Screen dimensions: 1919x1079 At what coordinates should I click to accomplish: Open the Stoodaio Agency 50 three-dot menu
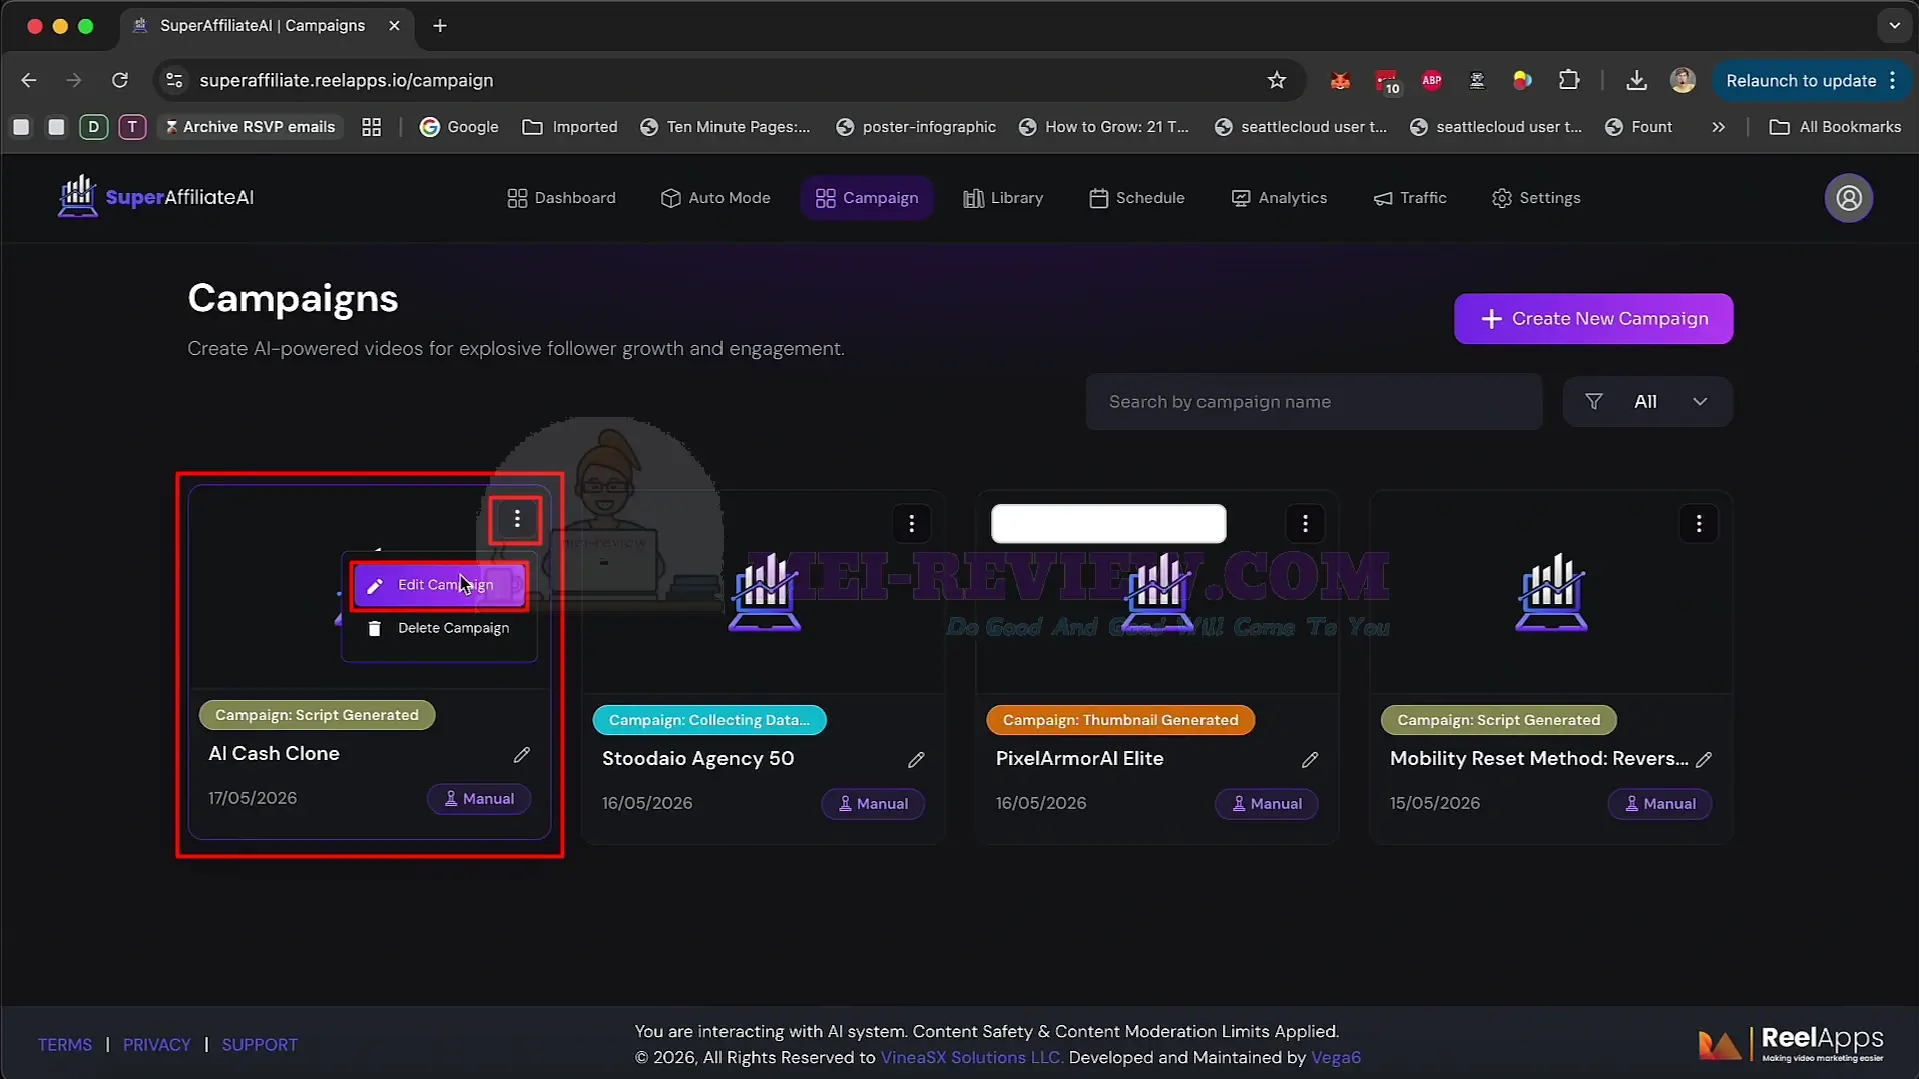click(x=911, y=523)
